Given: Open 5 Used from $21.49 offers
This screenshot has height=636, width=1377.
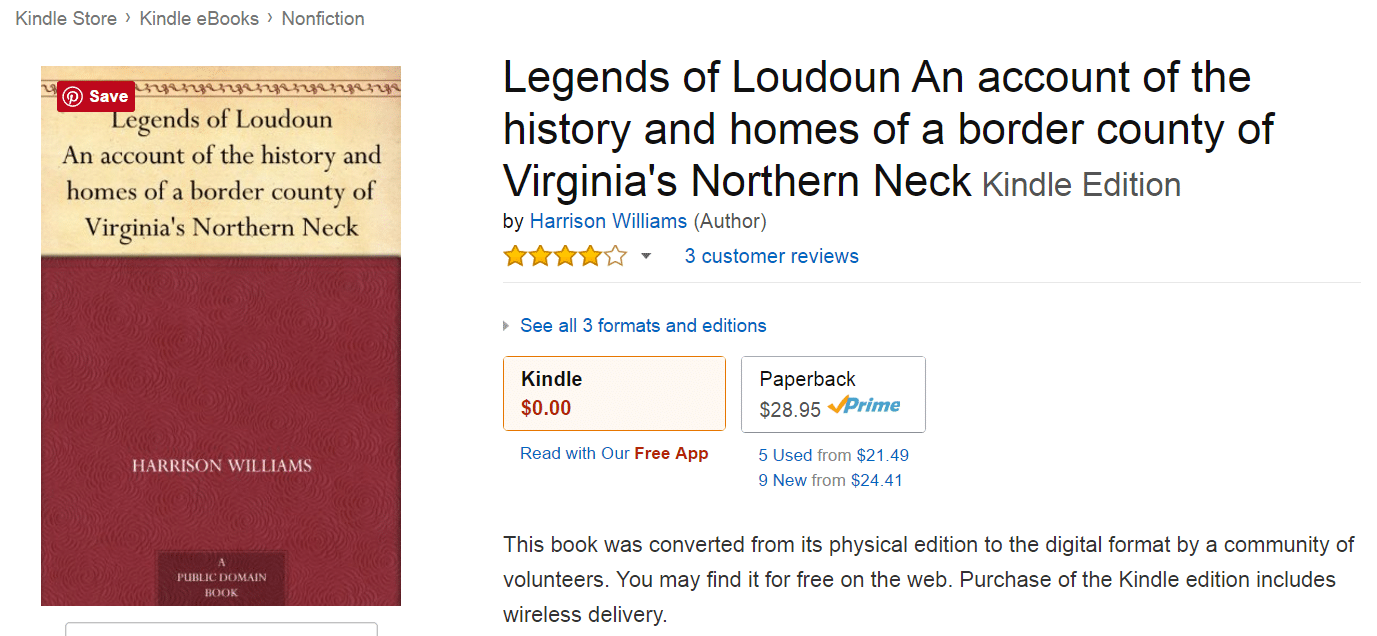Looking at the screenshot, I should [x=833, y=455].
